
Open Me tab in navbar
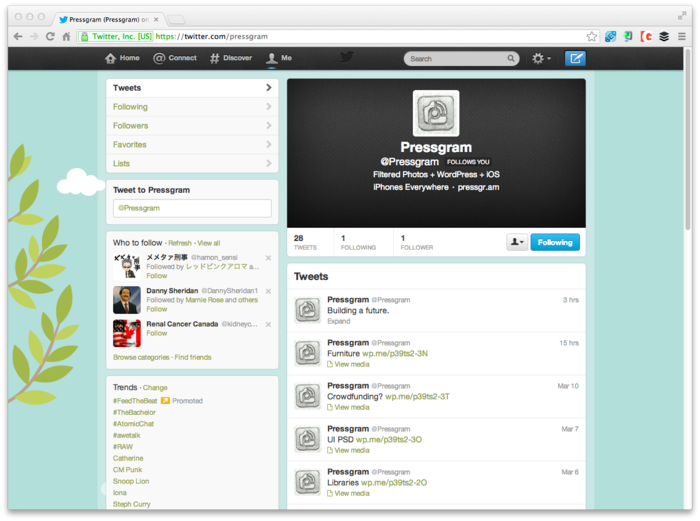coord(279,58)
